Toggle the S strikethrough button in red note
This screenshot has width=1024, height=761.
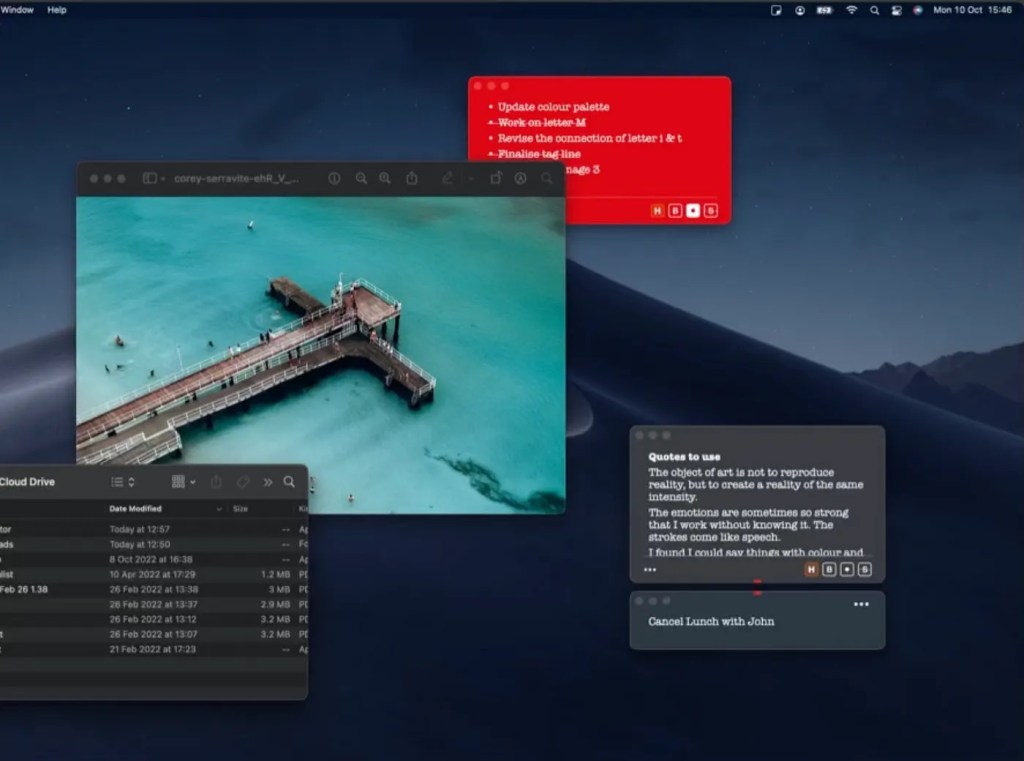tap(711, 210)
